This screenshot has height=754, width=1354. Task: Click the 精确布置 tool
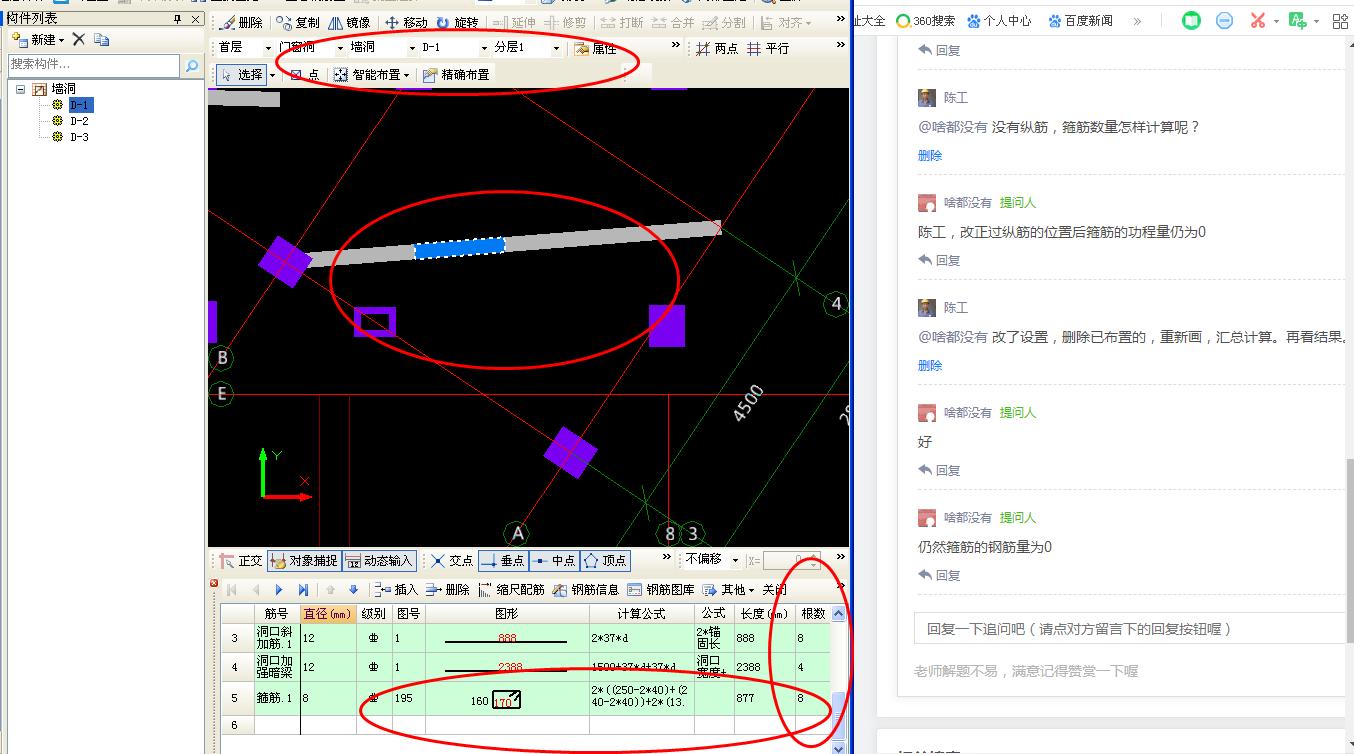pos(456,74)
